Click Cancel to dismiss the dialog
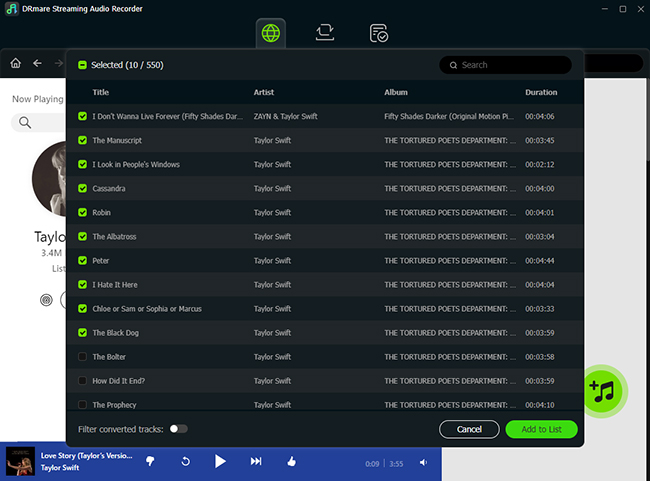This screenshot has height=481, width=650. coord(469,429)
